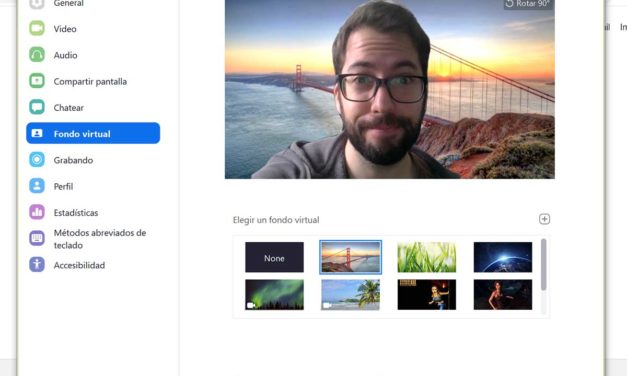Screen dimensions: 627x376
Task: Choose the northern lights video background
Action: (x=274, y=295)
